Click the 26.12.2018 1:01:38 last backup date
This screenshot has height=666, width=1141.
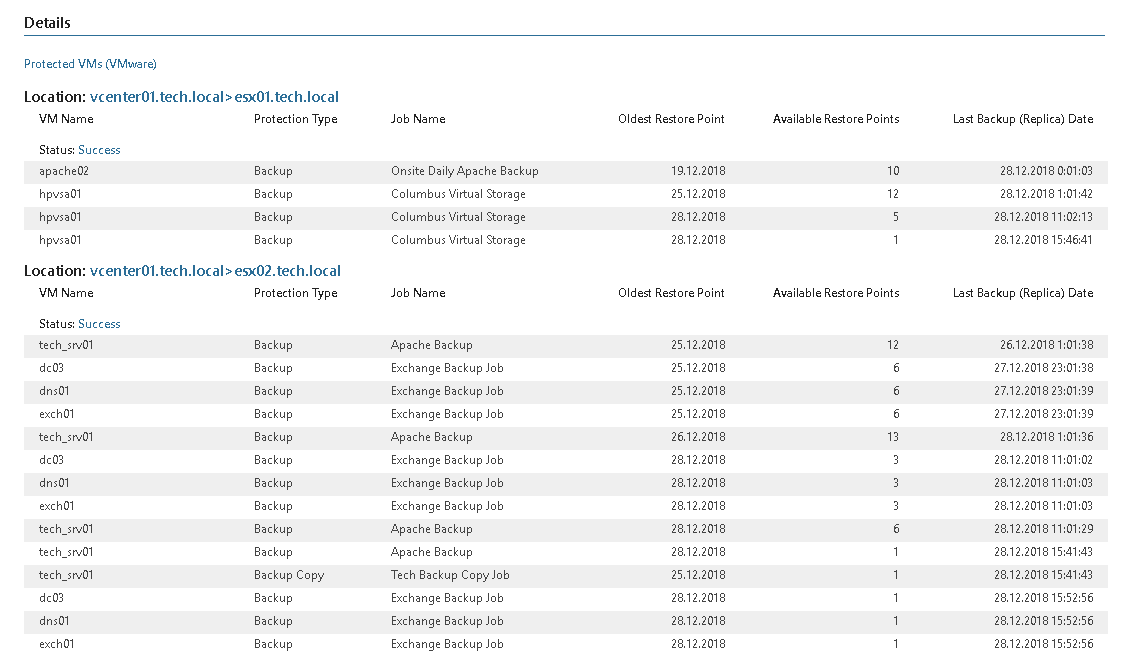pos(1046,345)
